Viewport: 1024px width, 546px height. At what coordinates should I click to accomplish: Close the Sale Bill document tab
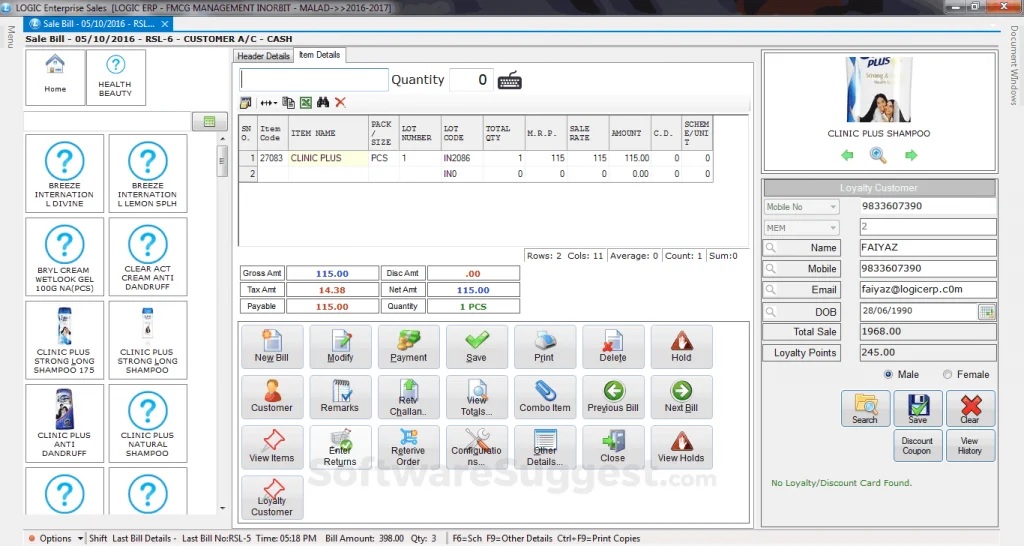pos(165,24)
